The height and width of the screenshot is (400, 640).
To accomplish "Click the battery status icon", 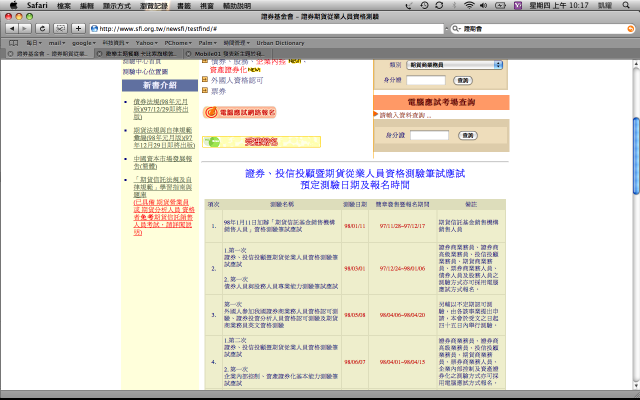I will coord(500,5).
